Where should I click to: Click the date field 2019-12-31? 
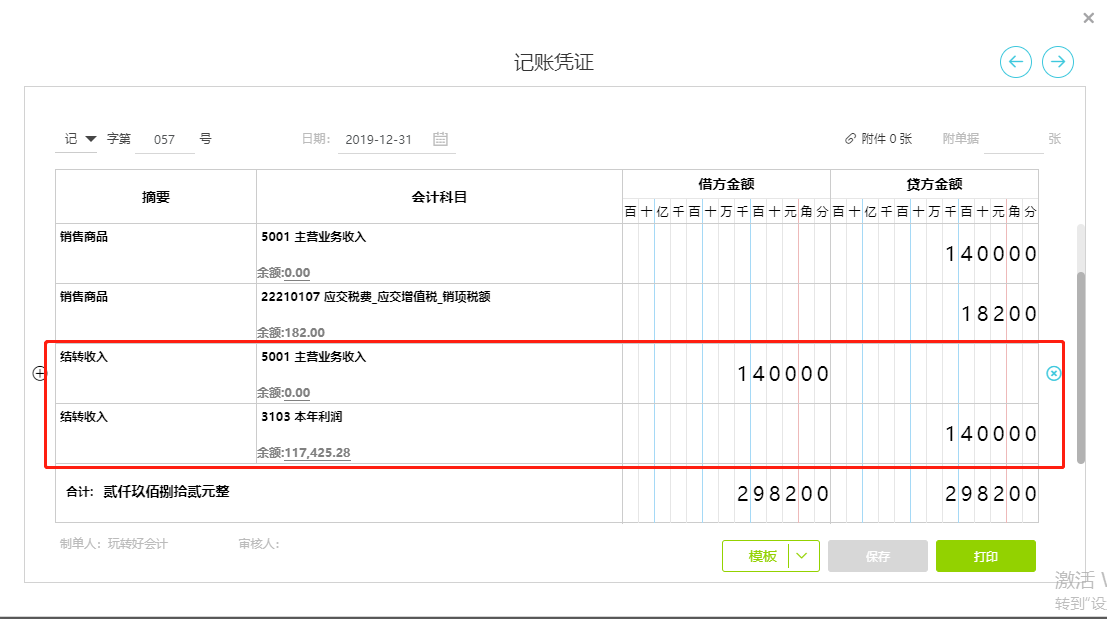[378, 140]
